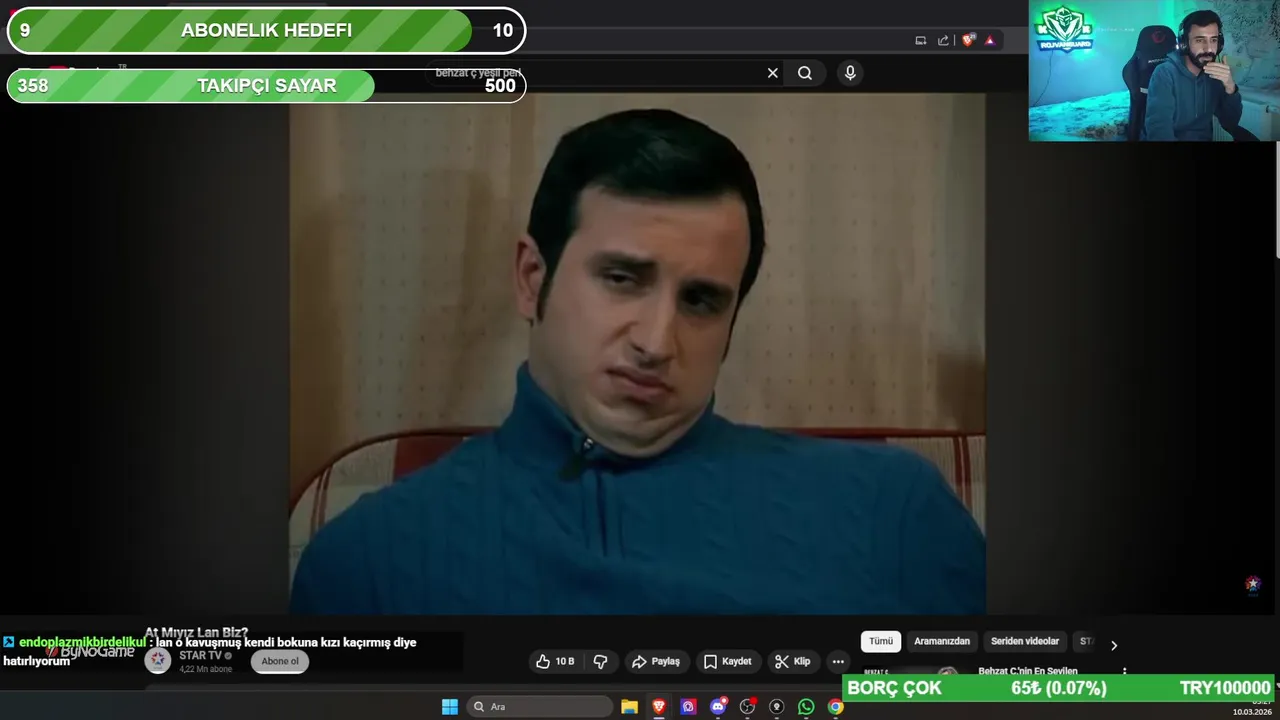Click the streamer webcam overlay
Image resolution: width=1280 pixels, height=720 pixels.
(1153, 70)
